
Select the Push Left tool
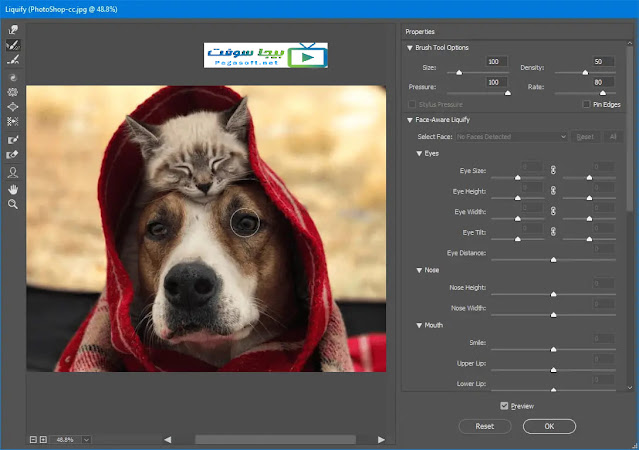tap(13, 121)
